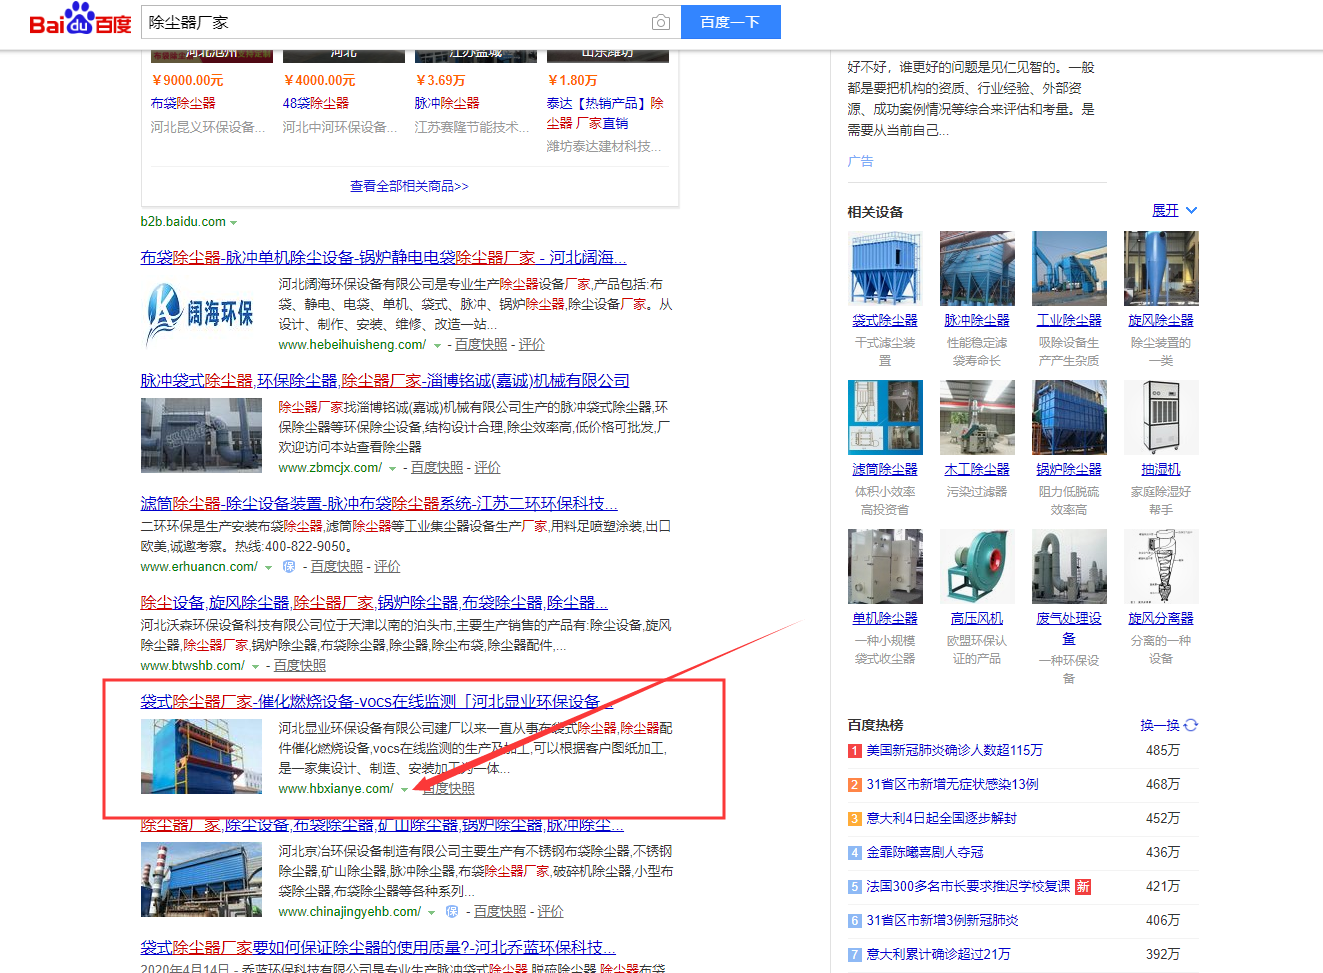Open 袋式除尘器厂家要如何保证 result title

(x=378, y=947)
